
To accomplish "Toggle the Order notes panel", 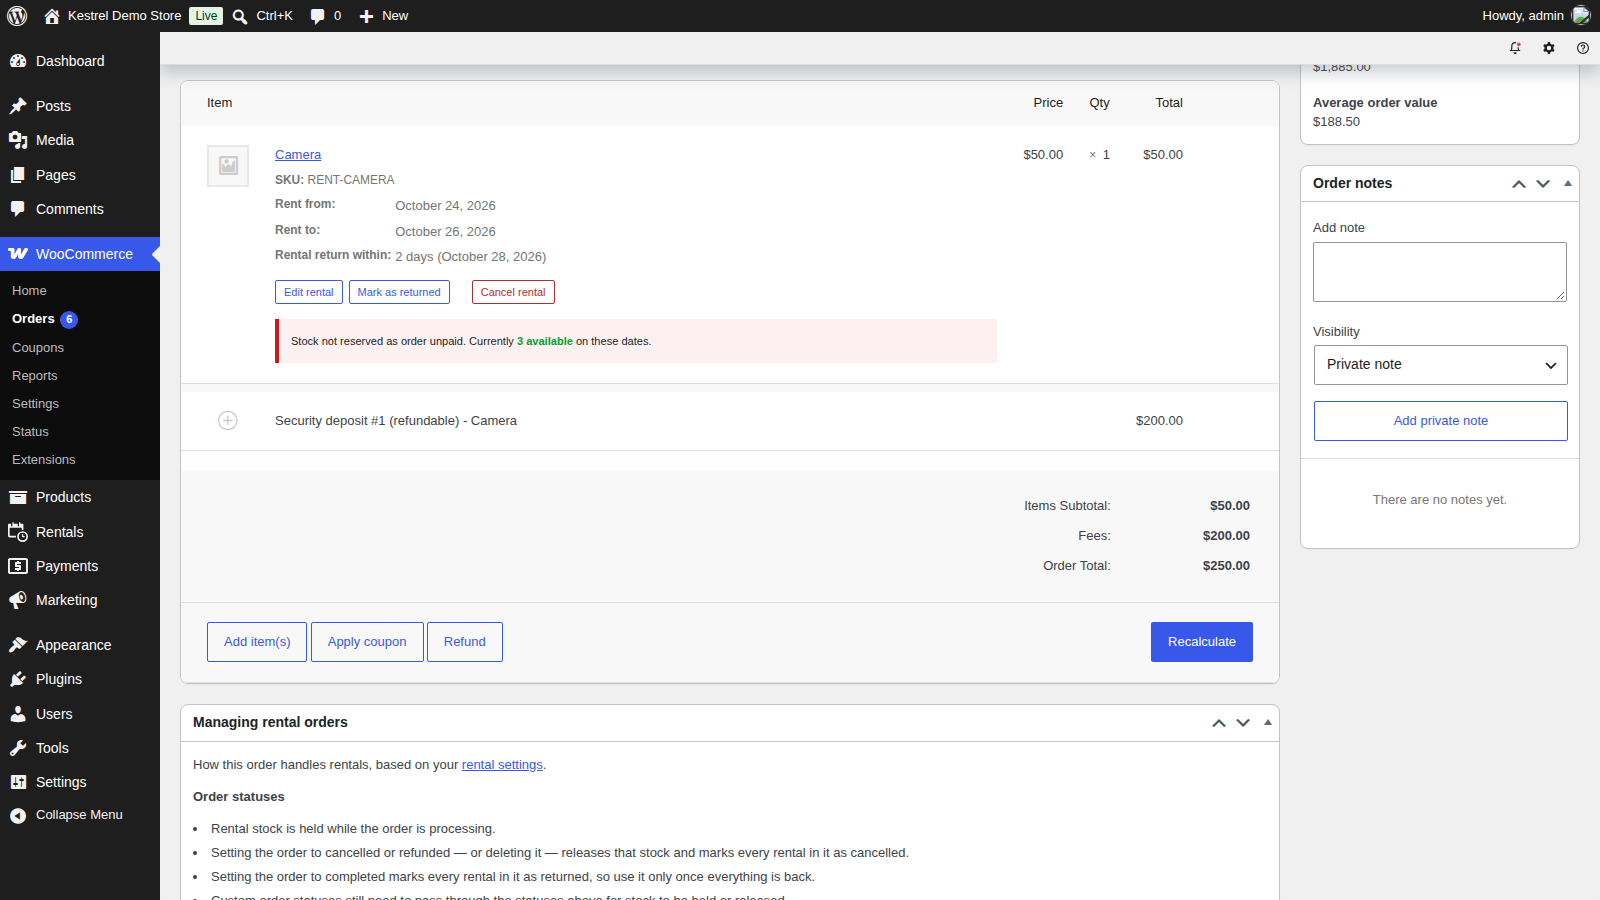I will tap(1567, 184).
